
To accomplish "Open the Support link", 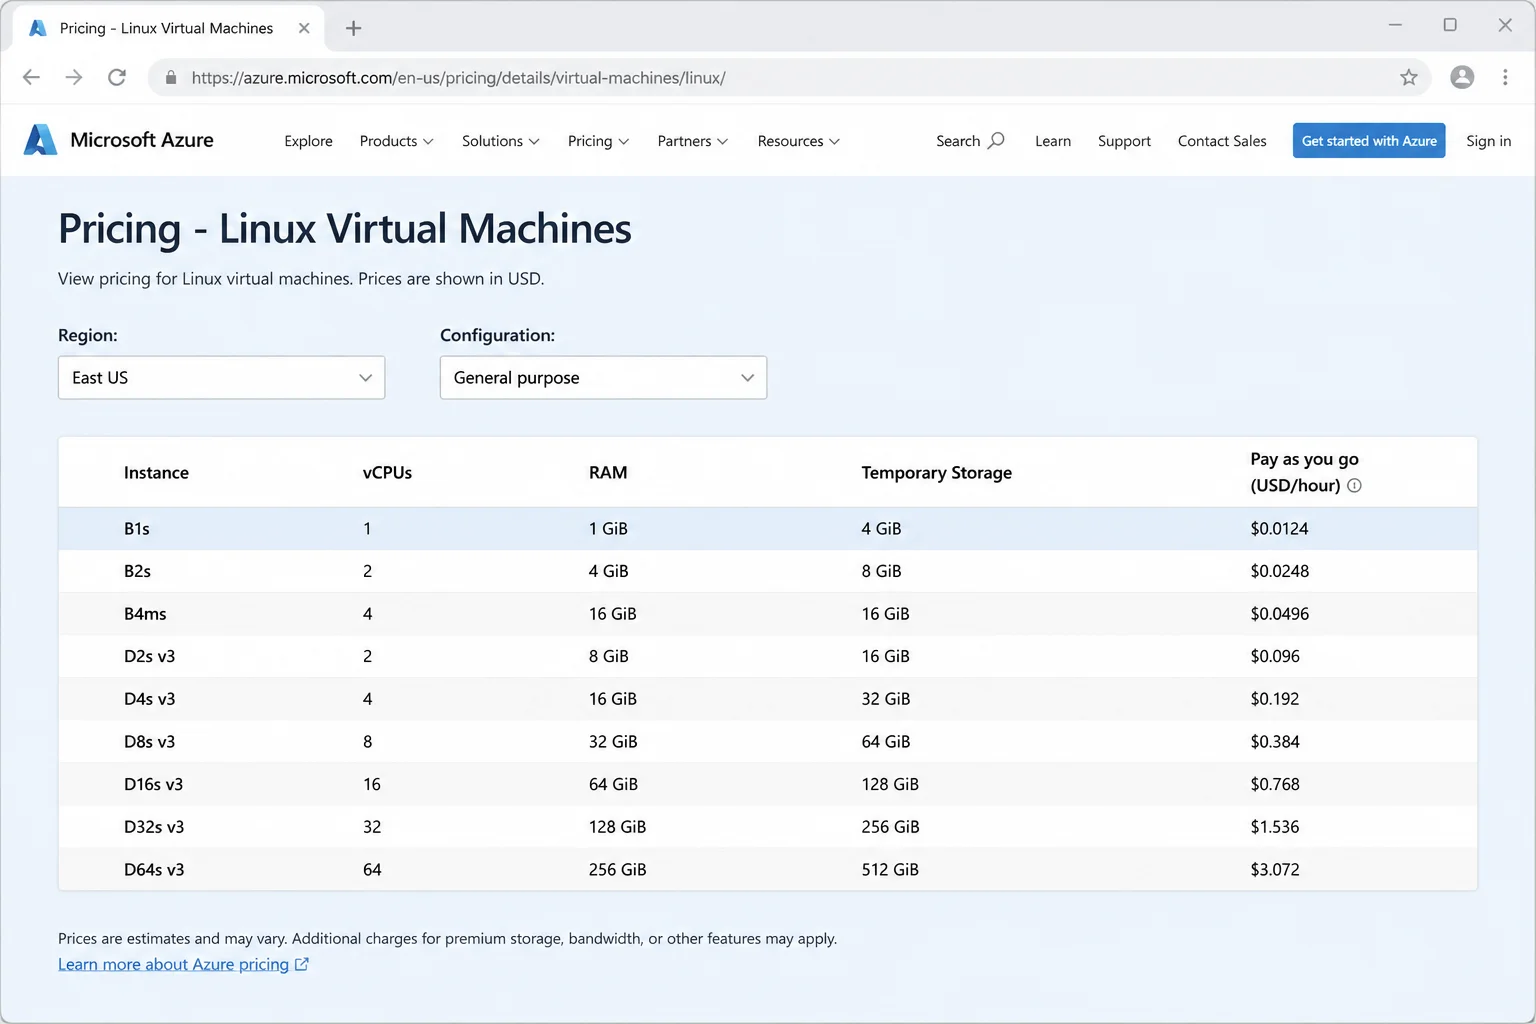I will (1124, 141).
